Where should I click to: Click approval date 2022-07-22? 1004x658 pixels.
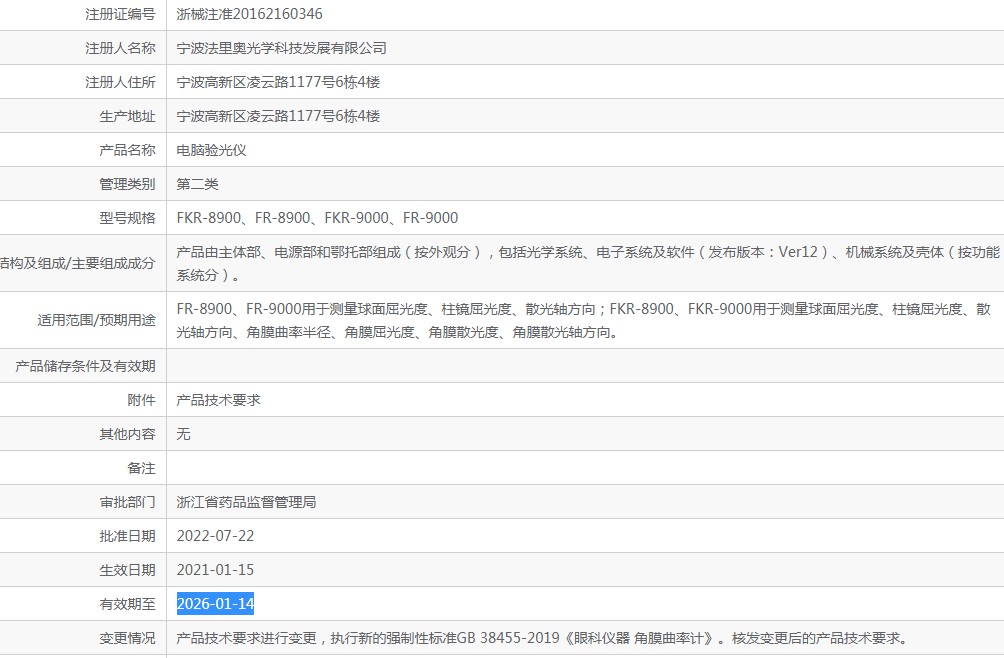tap(215, 535)
